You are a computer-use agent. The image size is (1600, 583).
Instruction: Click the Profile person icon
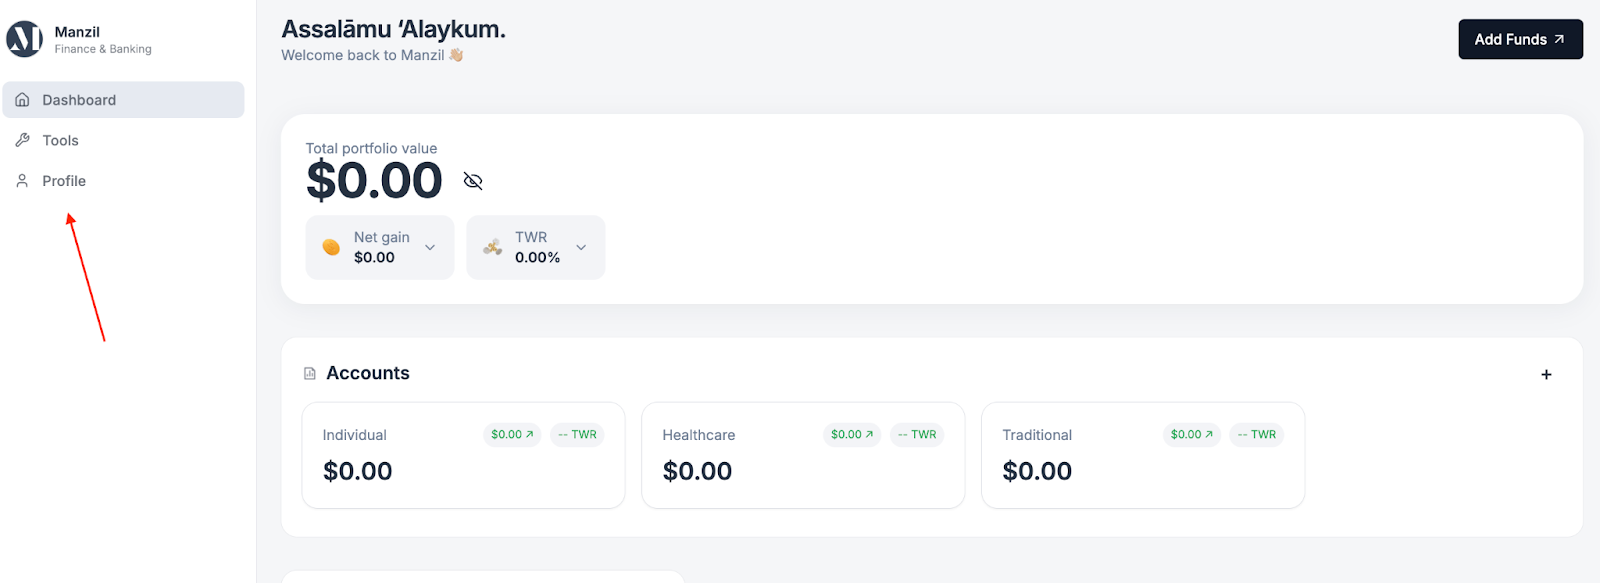pos(22,181)
